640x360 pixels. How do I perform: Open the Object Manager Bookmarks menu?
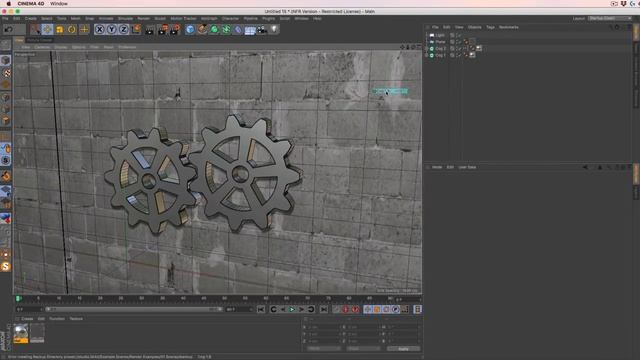pos(509,27)
